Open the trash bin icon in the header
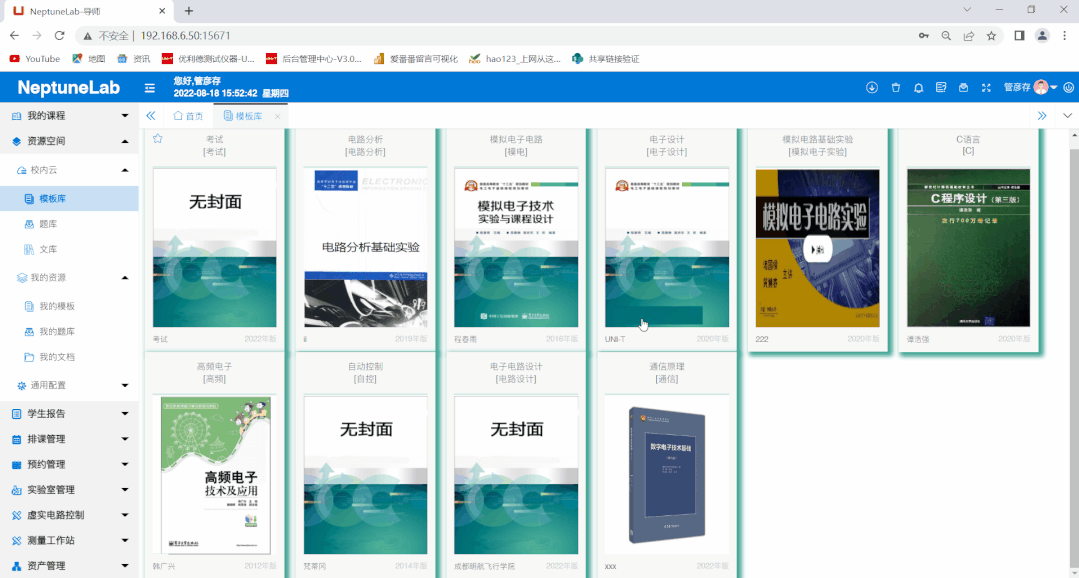The height and width of the screenshot is (578, 1079). tap(896, 88)
